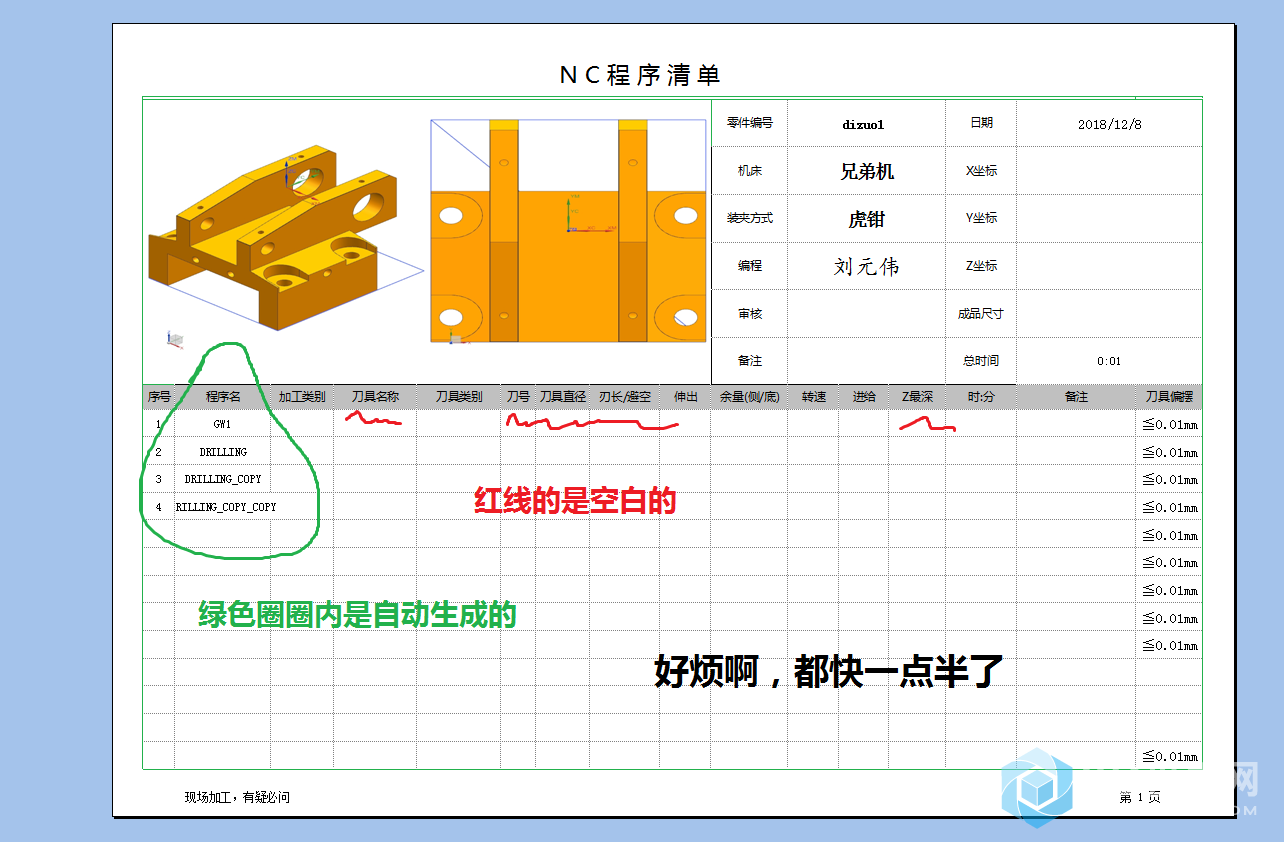Select the '审核' label cell
This screenshot has width=1284, height=842.
(x=750, y=314)
